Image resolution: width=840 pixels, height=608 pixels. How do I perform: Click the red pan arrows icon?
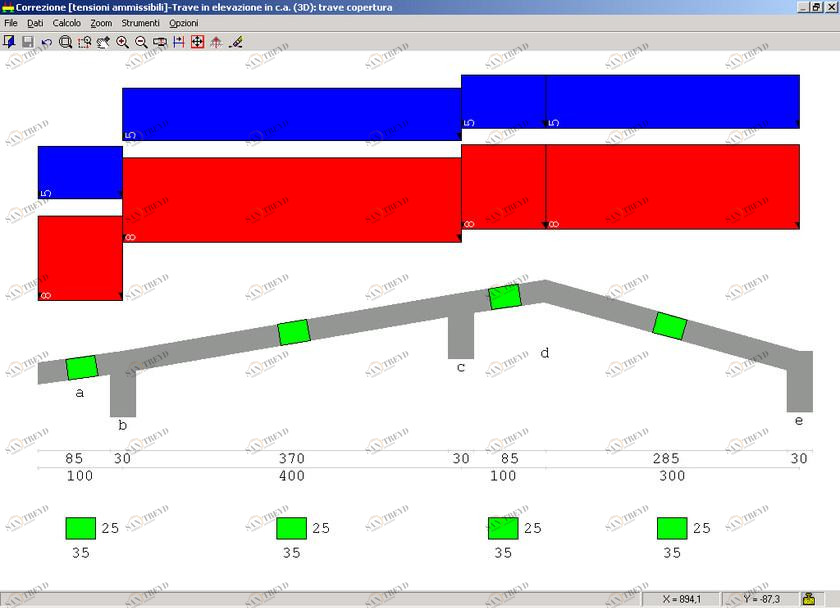197,42
